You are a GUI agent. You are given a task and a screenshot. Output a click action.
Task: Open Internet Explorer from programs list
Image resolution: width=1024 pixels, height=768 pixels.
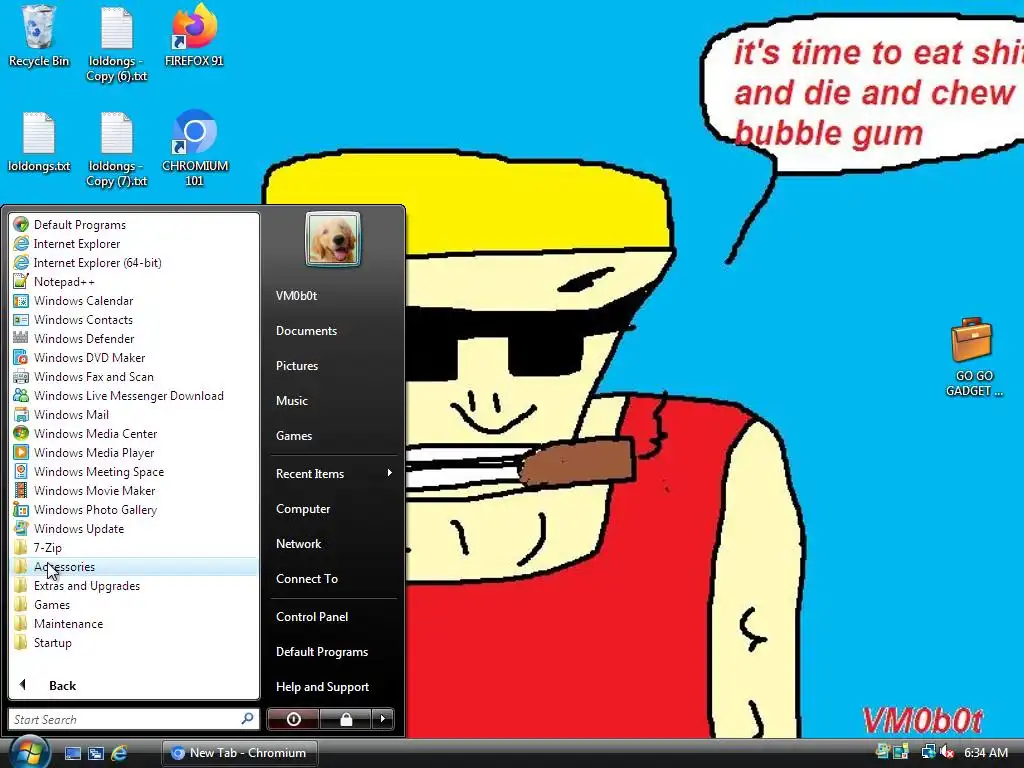(x=134, y=244)
